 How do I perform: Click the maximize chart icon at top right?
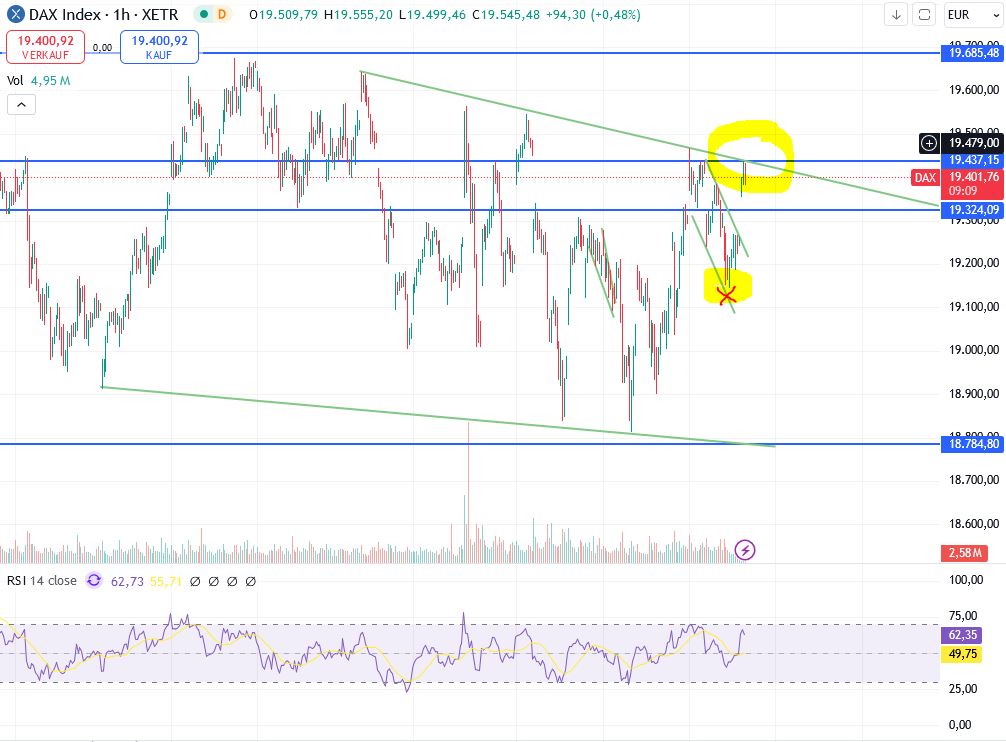[x=923, y=15]
